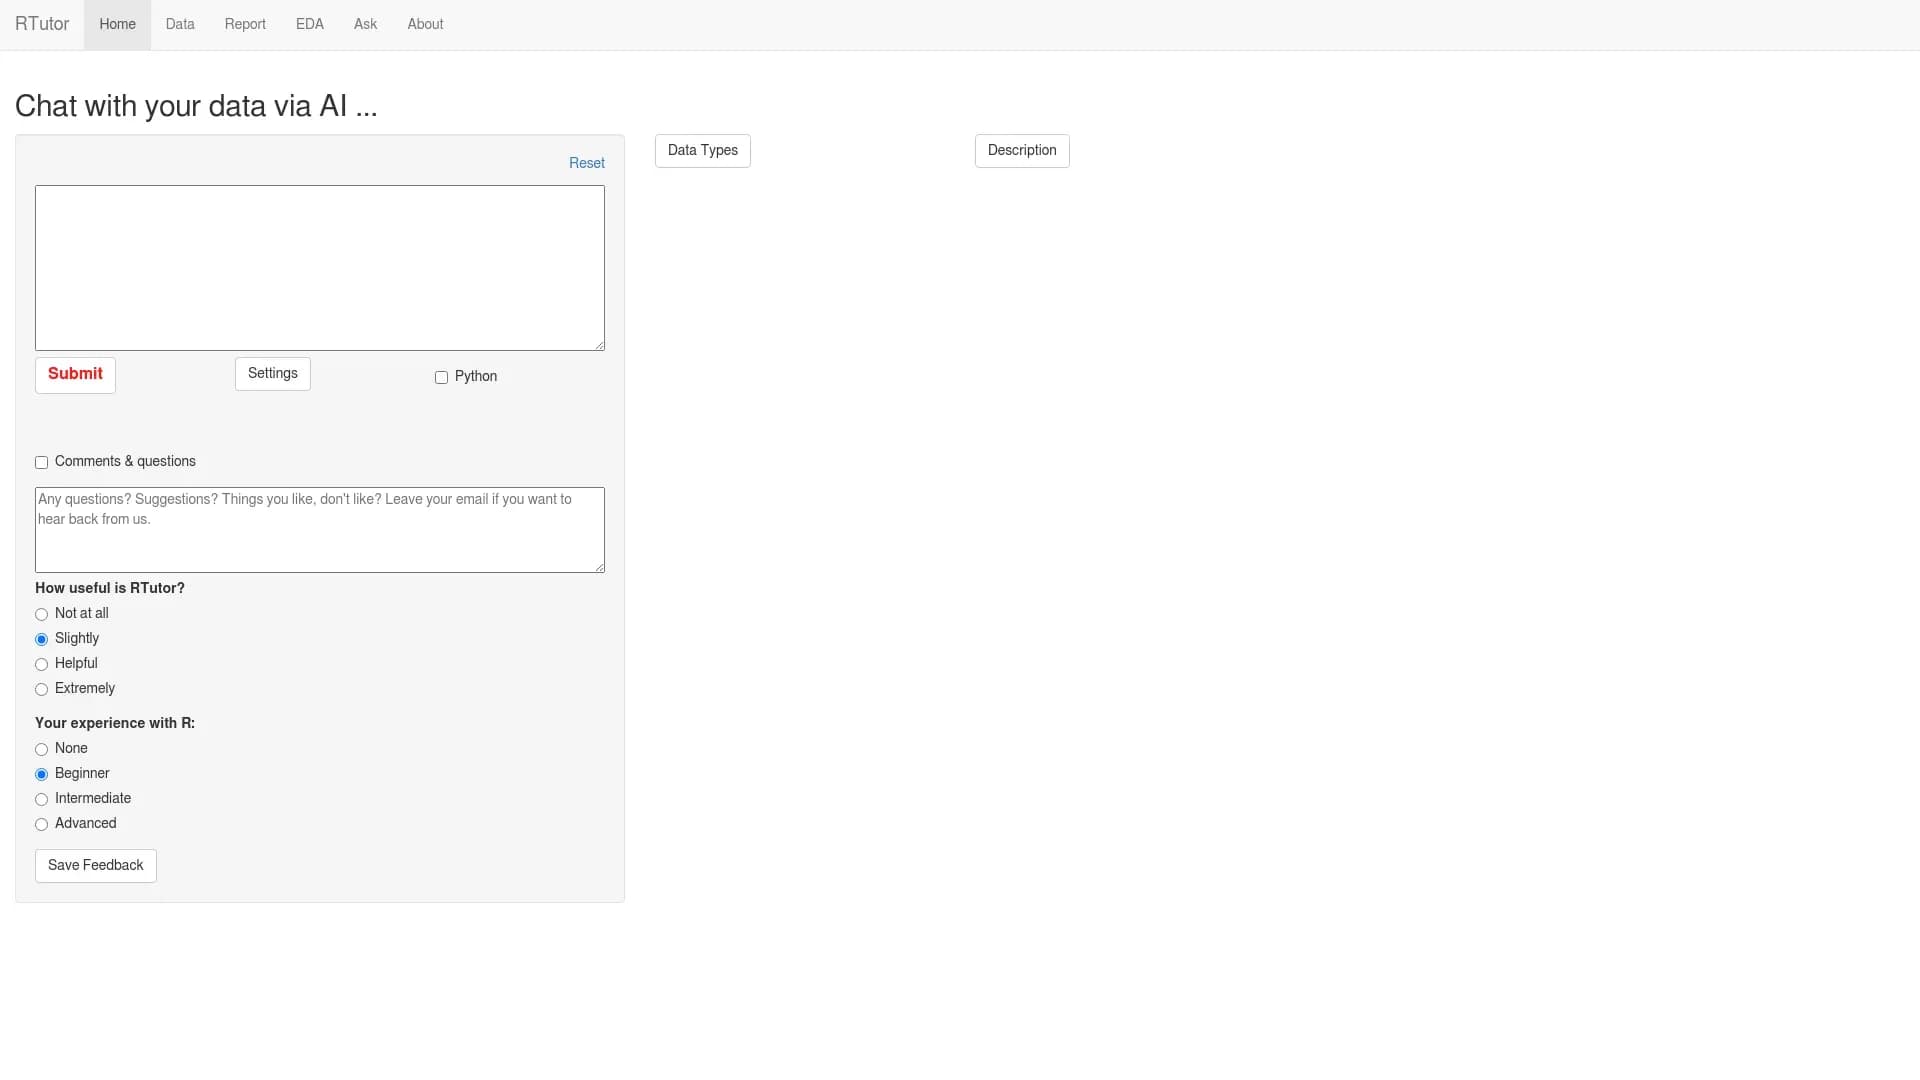
Task: Click the Data Types button
Action: pyautogui.click(x=703, y=151)
